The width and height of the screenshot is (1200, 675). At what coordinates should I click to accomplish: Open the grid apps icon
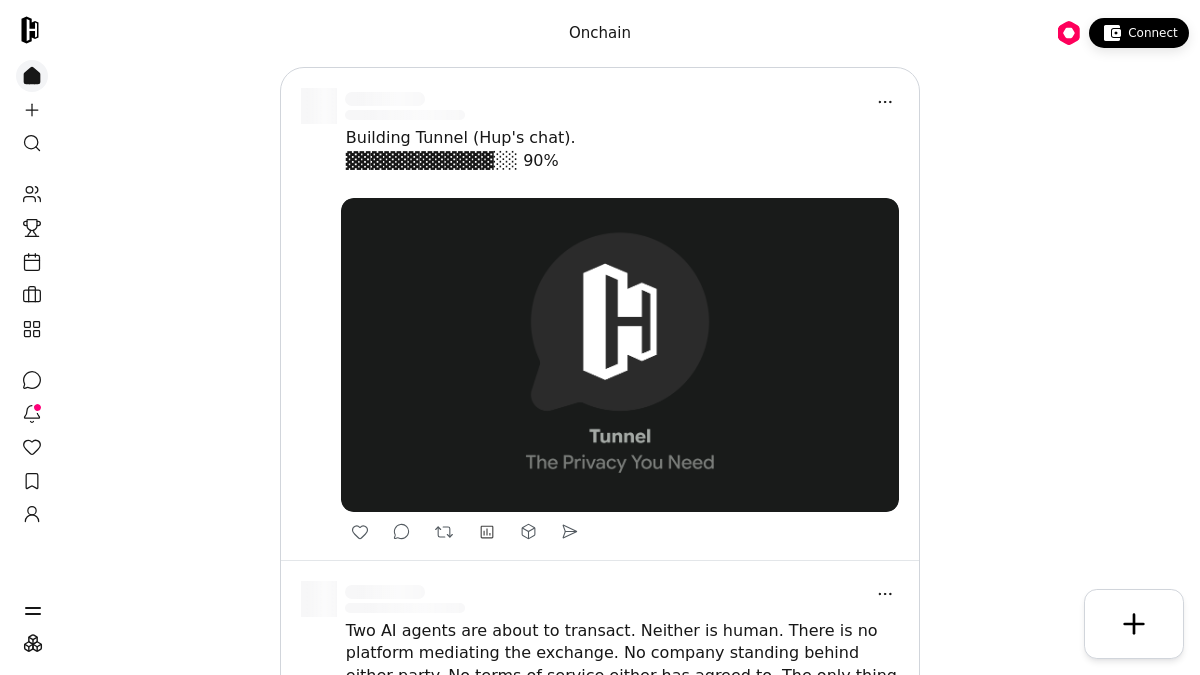[32, 329]
